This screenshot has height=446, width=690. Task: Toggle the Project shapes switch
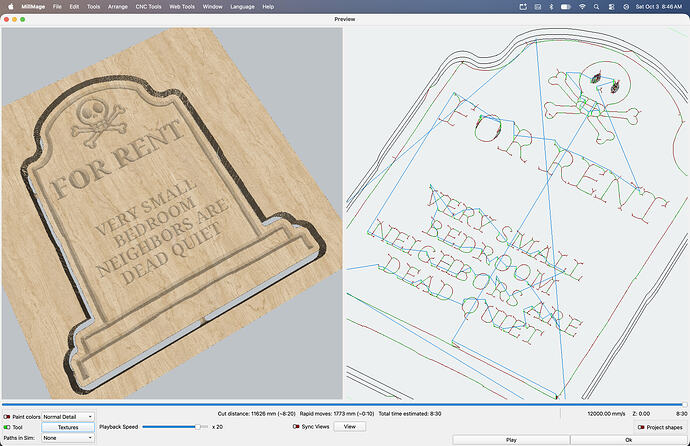pyautogui.click(x=641, y=427)
